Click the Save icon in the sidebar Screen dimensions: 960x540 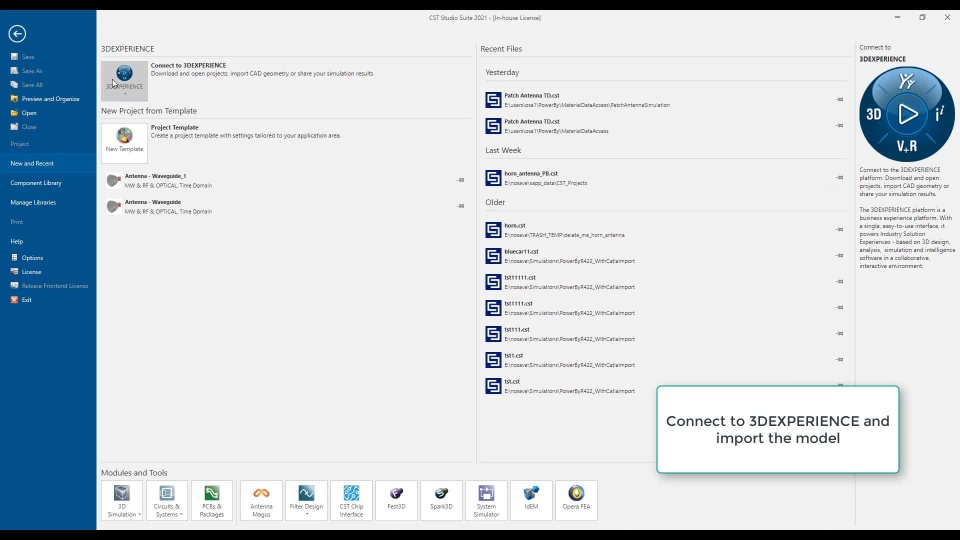[x=15, y=56]
